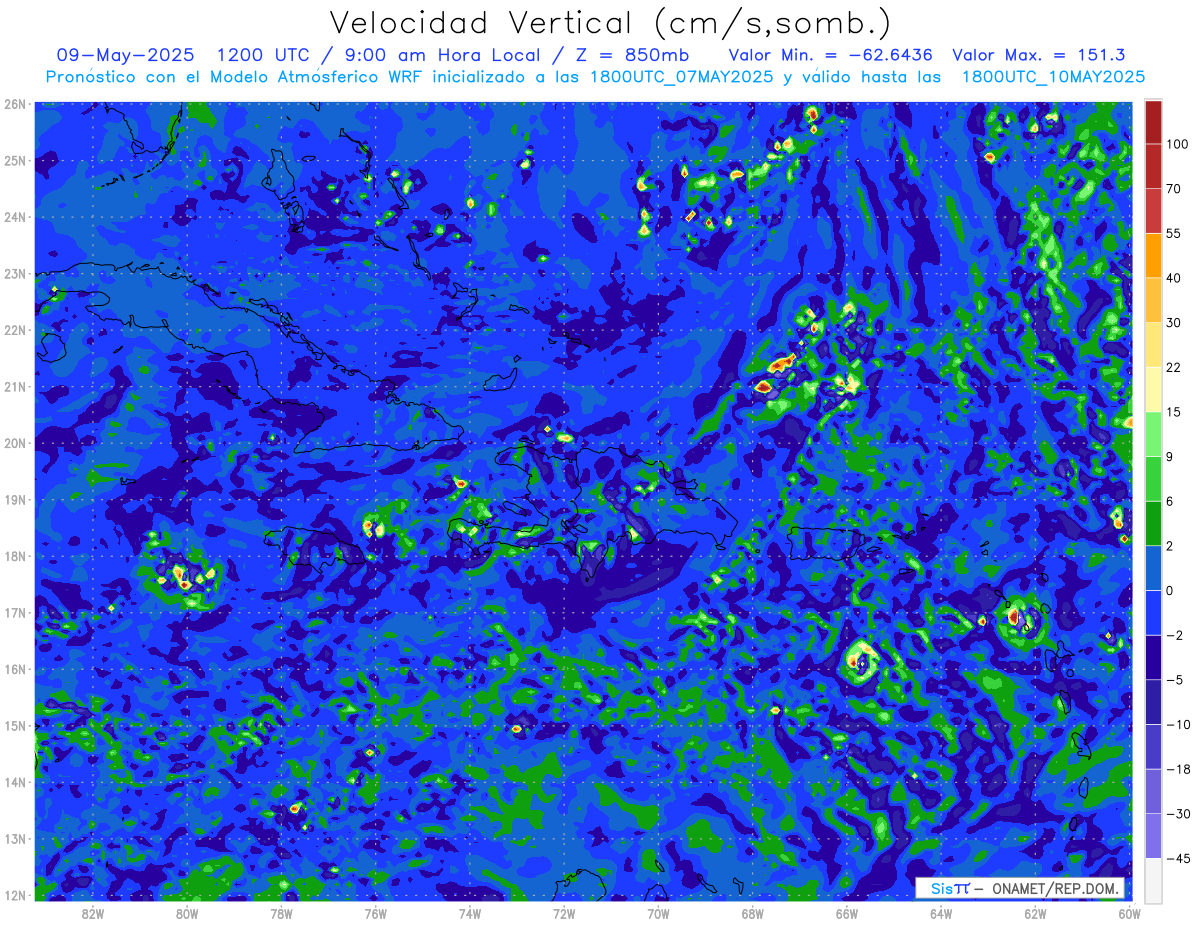
Task: Click the latitude label '26N'
Action: [x=15, y=104]
